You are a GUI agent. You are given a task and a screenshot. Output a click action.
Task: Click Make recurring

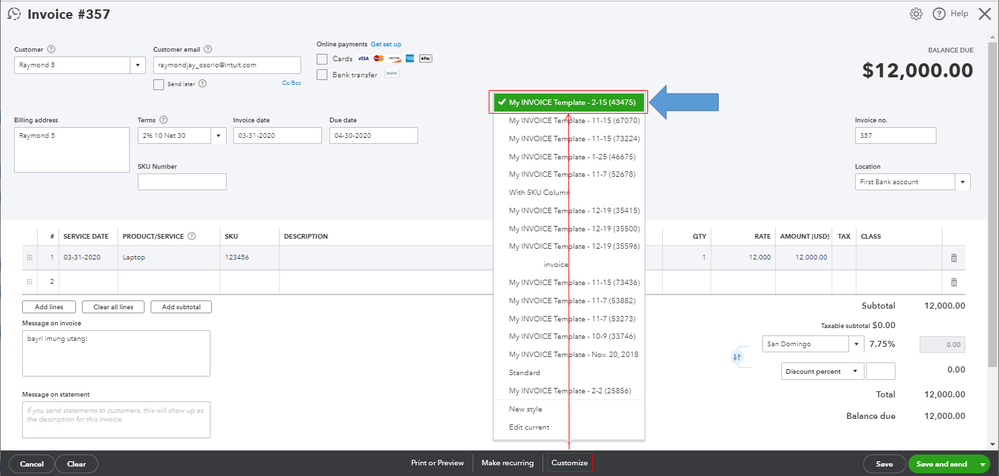[507, 463]
